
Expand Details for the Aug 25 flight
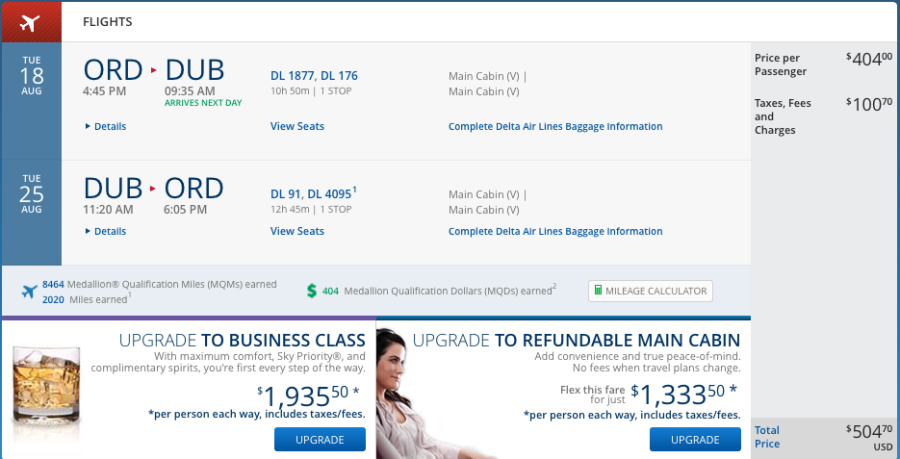106,231
